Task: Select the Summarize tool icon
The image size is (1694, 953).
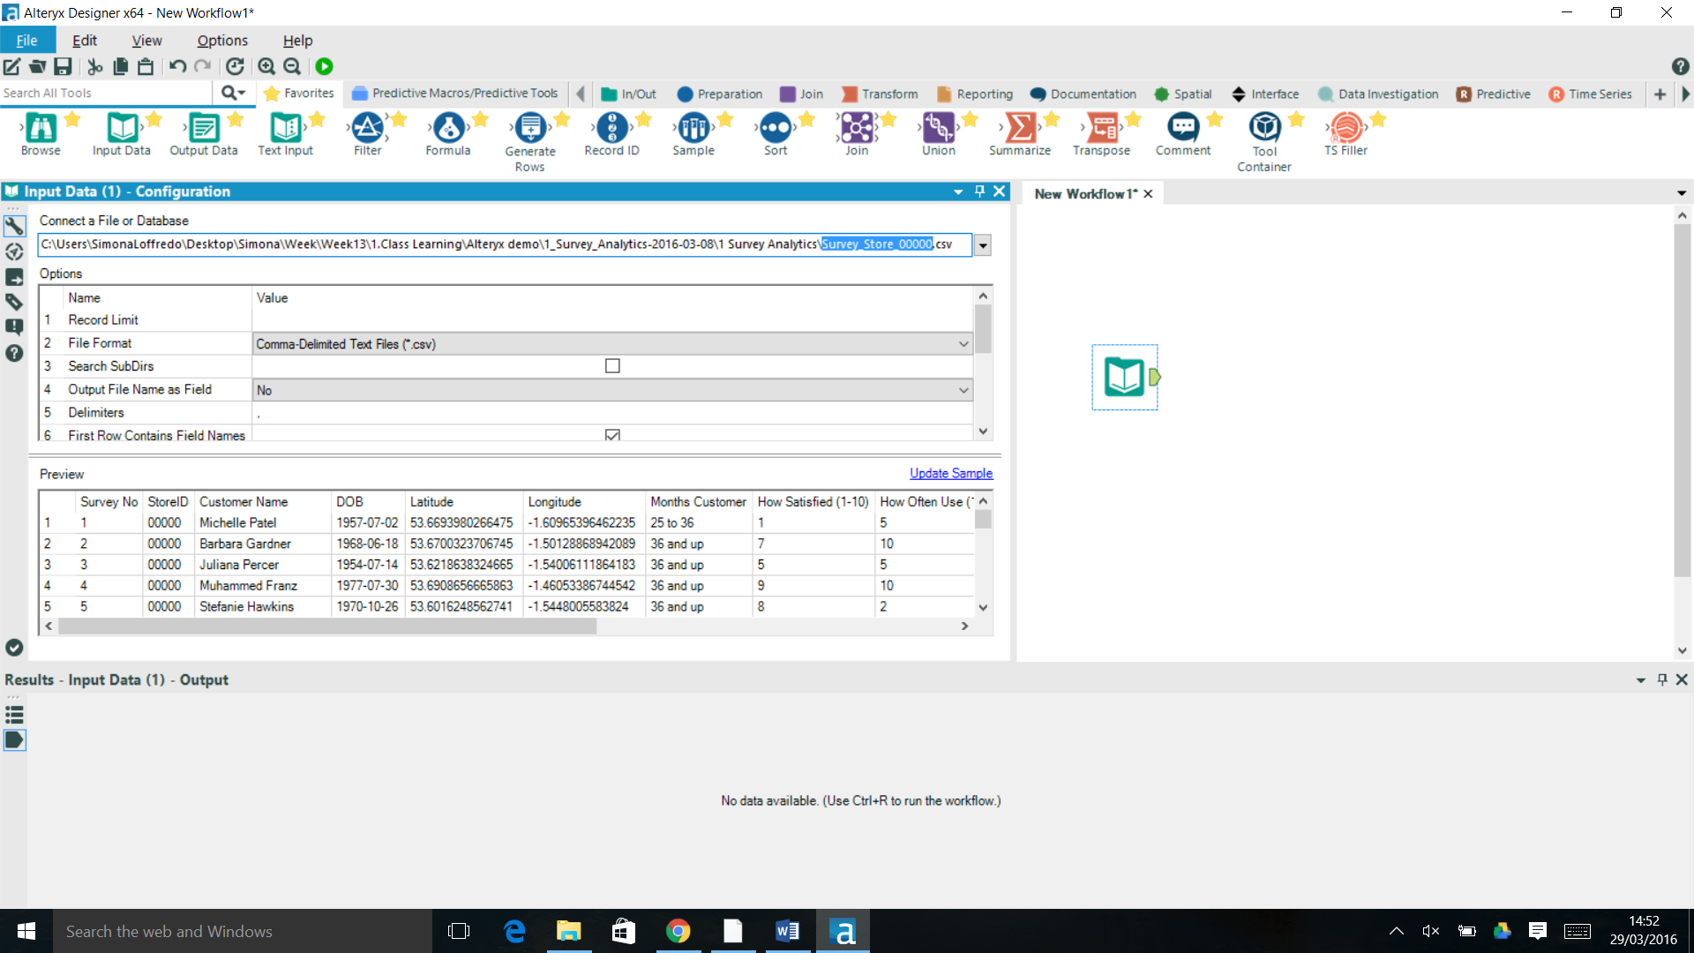Action: pyautogui.click(x=1020, y=127)
